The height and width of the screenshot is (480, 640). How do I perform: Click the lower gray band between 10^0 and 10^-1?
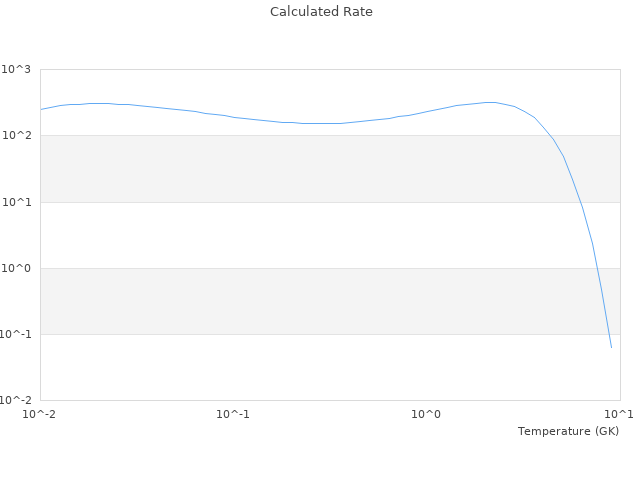[300, 301]
